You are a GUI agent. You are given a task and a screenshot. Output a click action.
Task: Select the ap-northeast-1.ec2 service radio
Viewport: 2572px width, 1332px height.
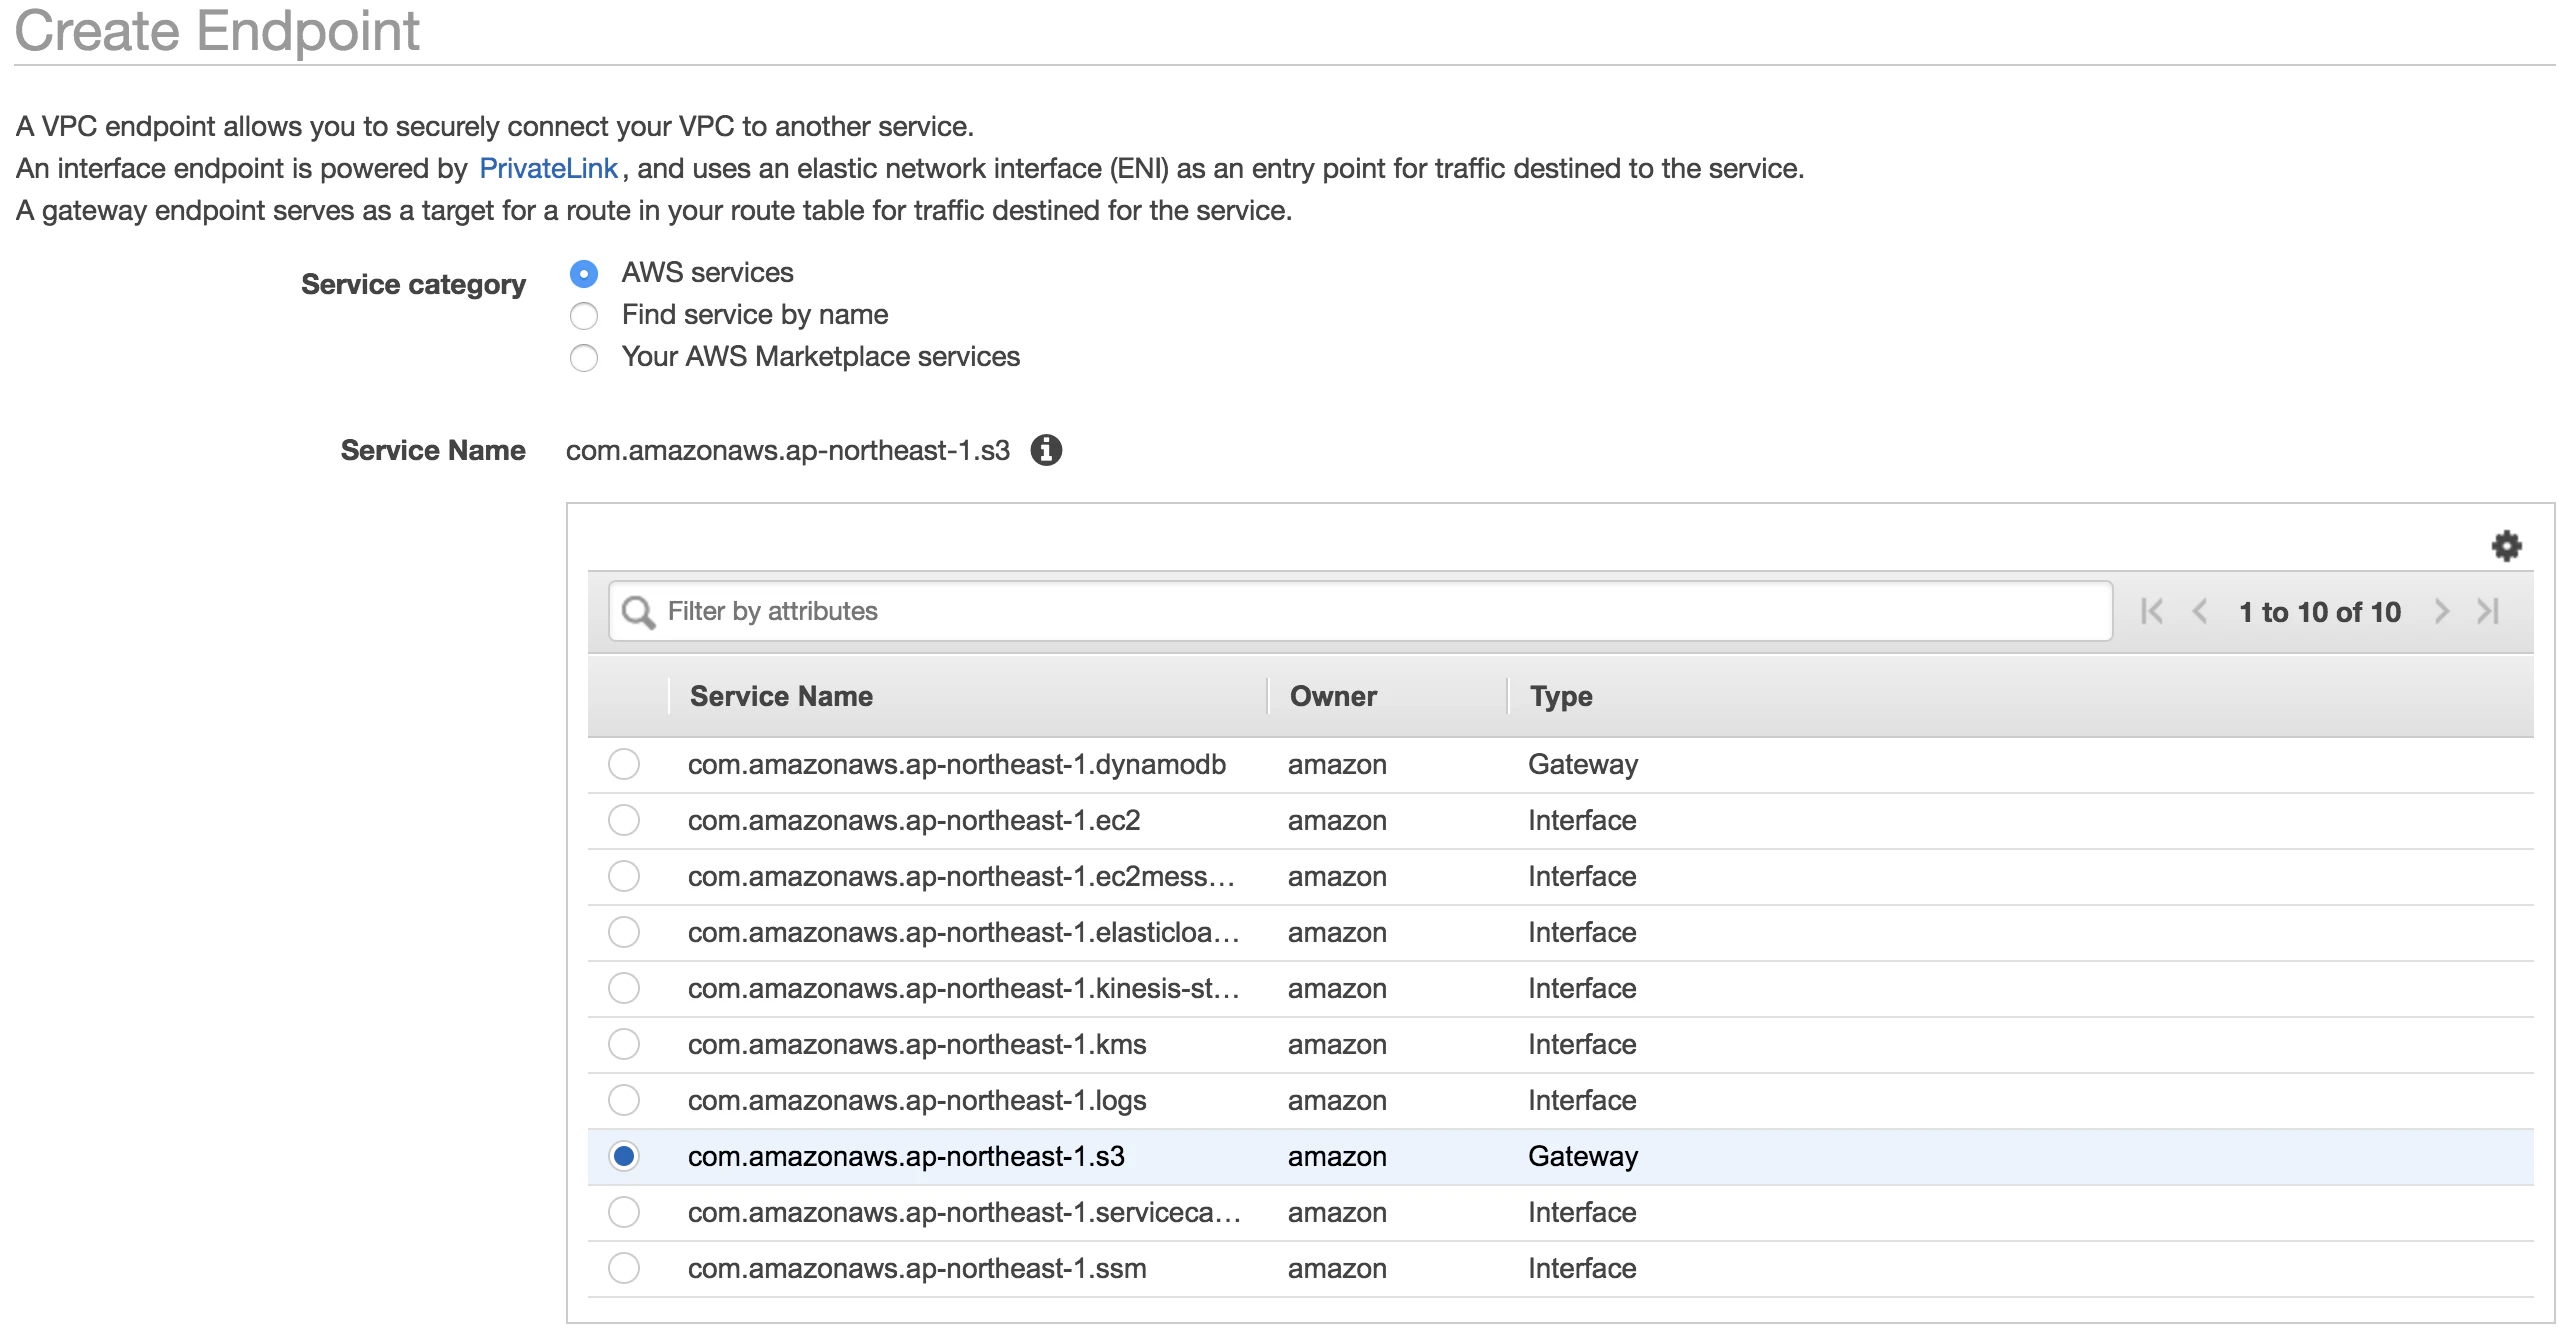624,820
